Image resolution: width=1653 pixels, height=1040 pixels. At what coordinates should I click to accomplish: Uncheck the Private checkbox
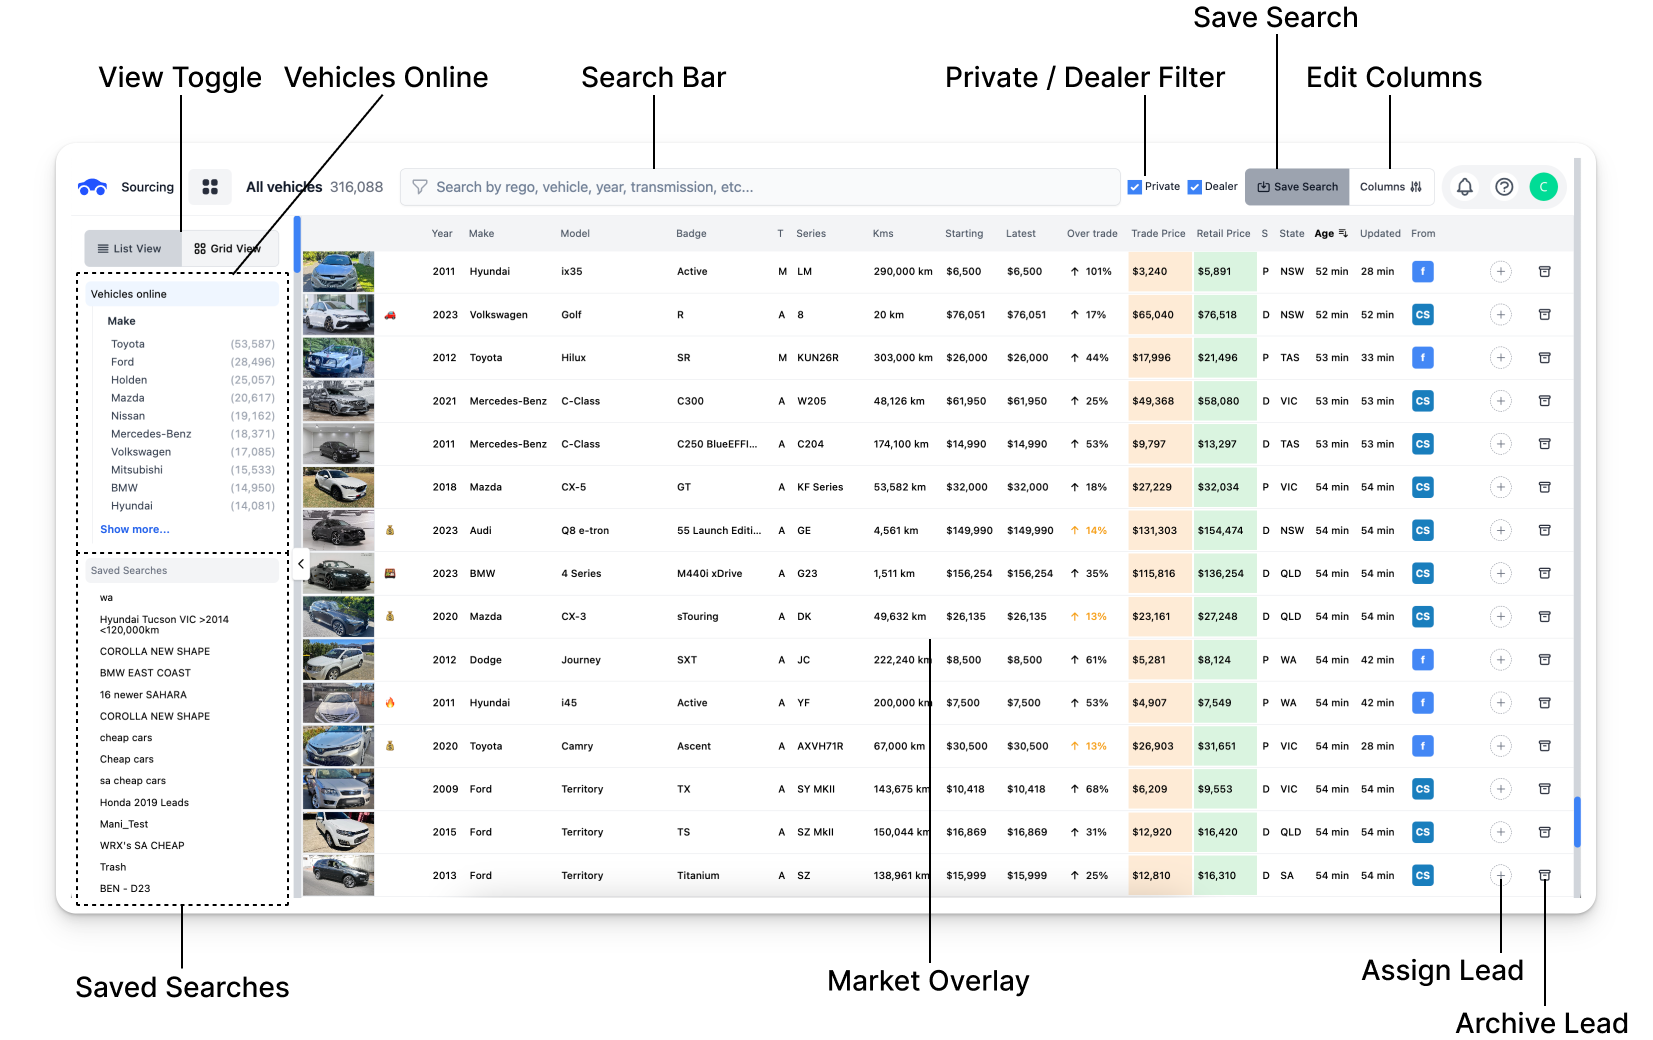coord(1135,187)
